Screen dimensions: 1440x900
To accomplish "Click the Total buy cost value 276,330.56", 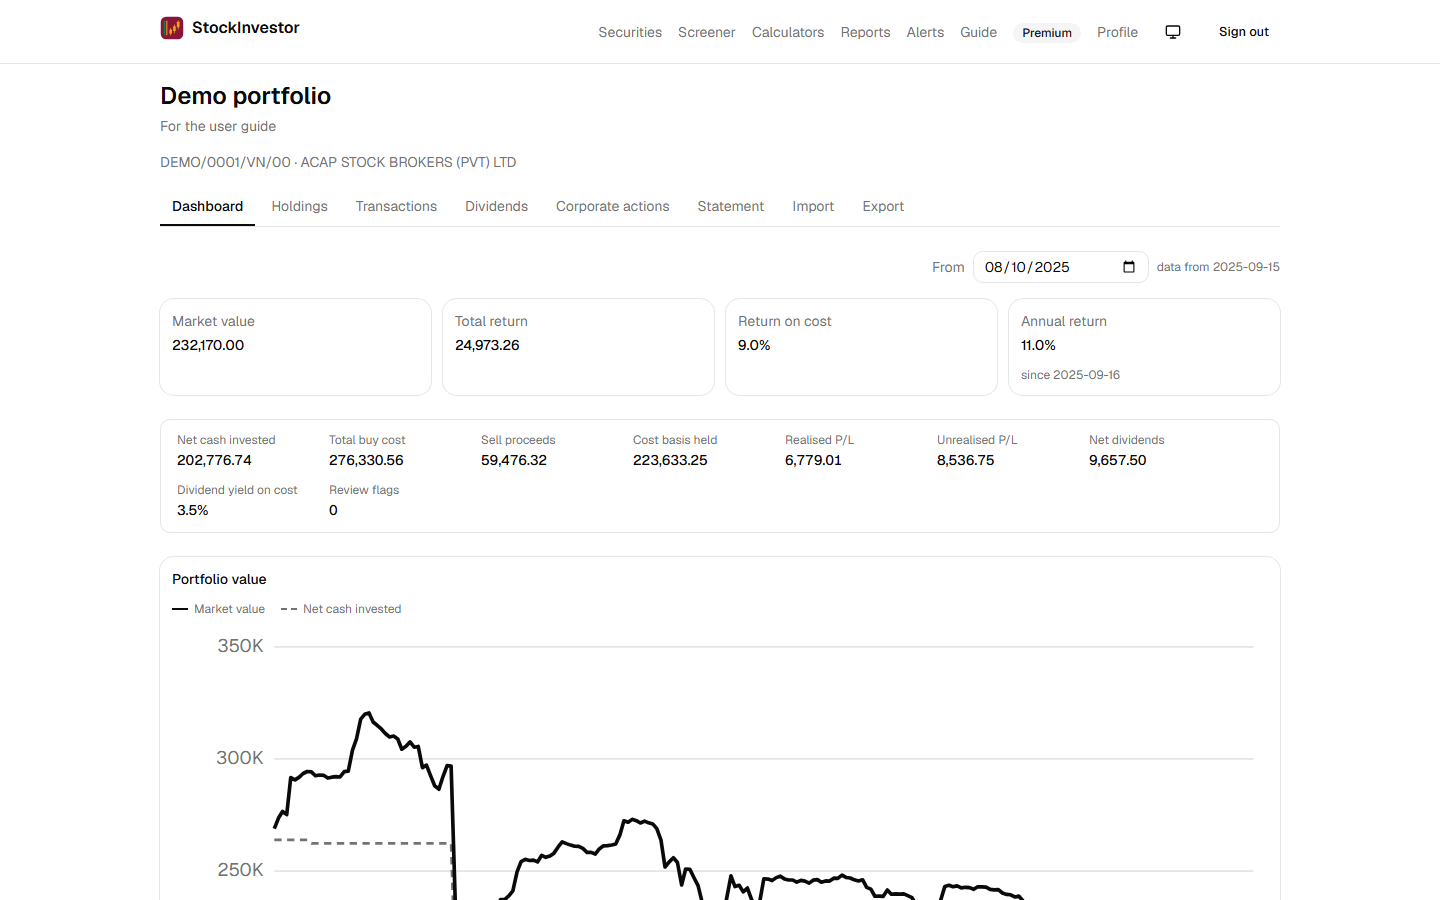I will 366,460.
